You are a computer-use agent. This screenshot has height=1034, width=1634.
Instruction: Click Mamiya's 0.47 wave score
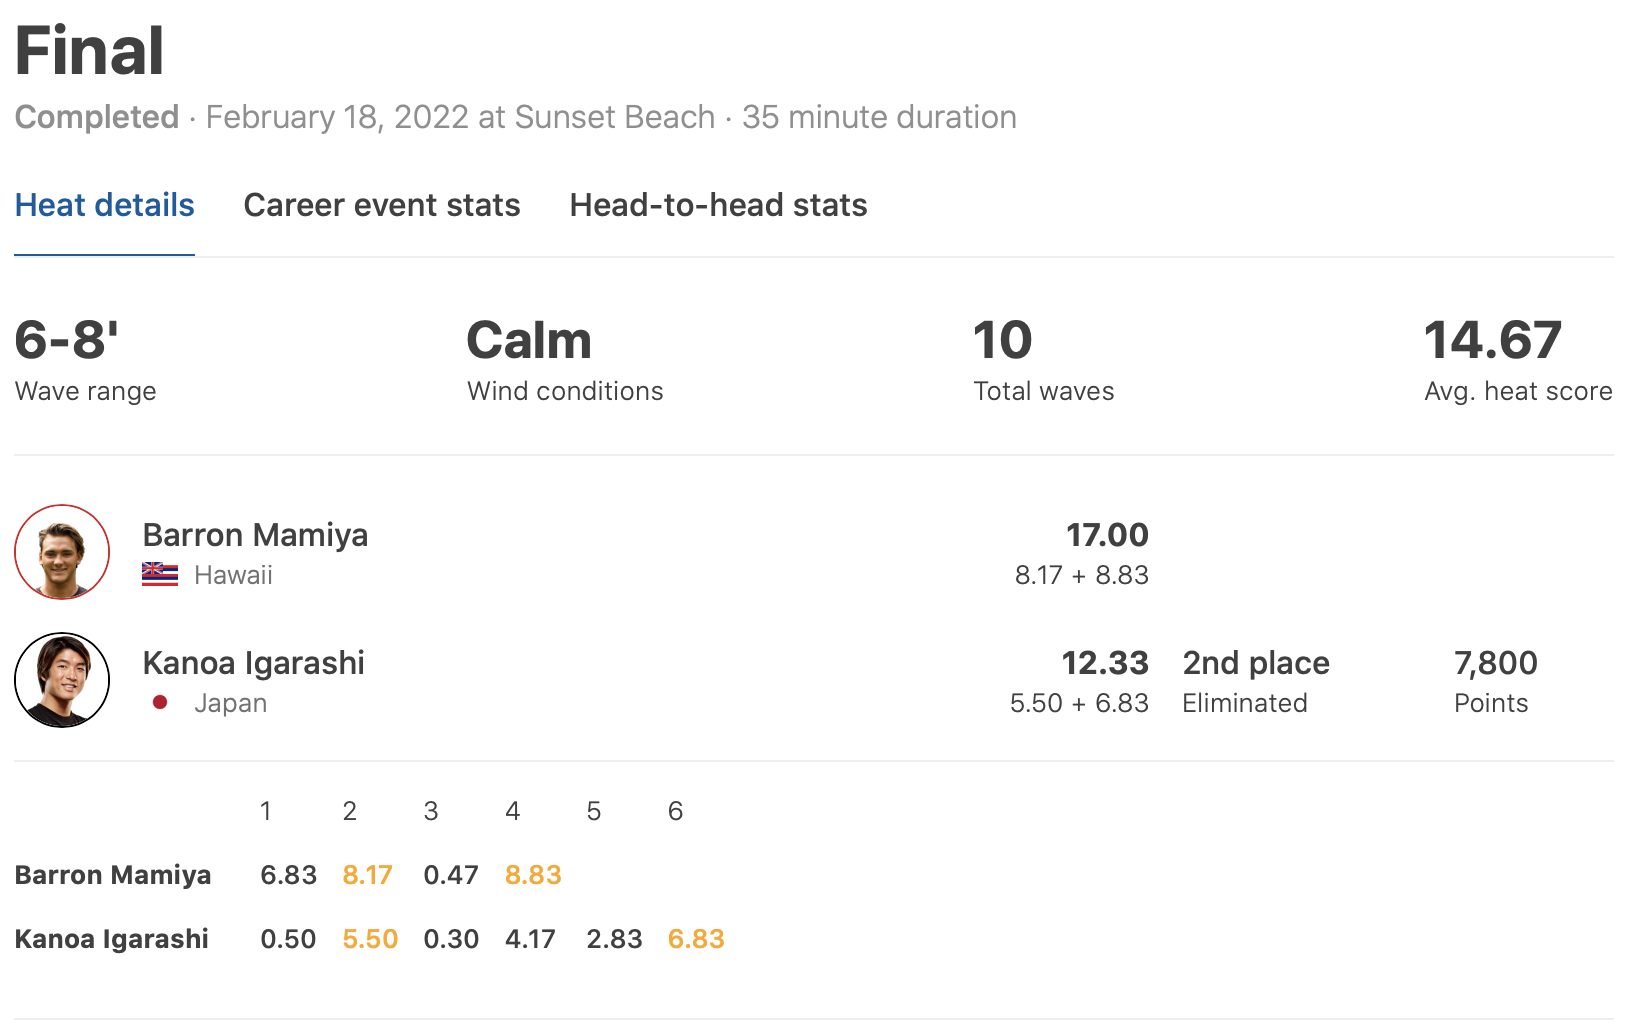point(451,875)
